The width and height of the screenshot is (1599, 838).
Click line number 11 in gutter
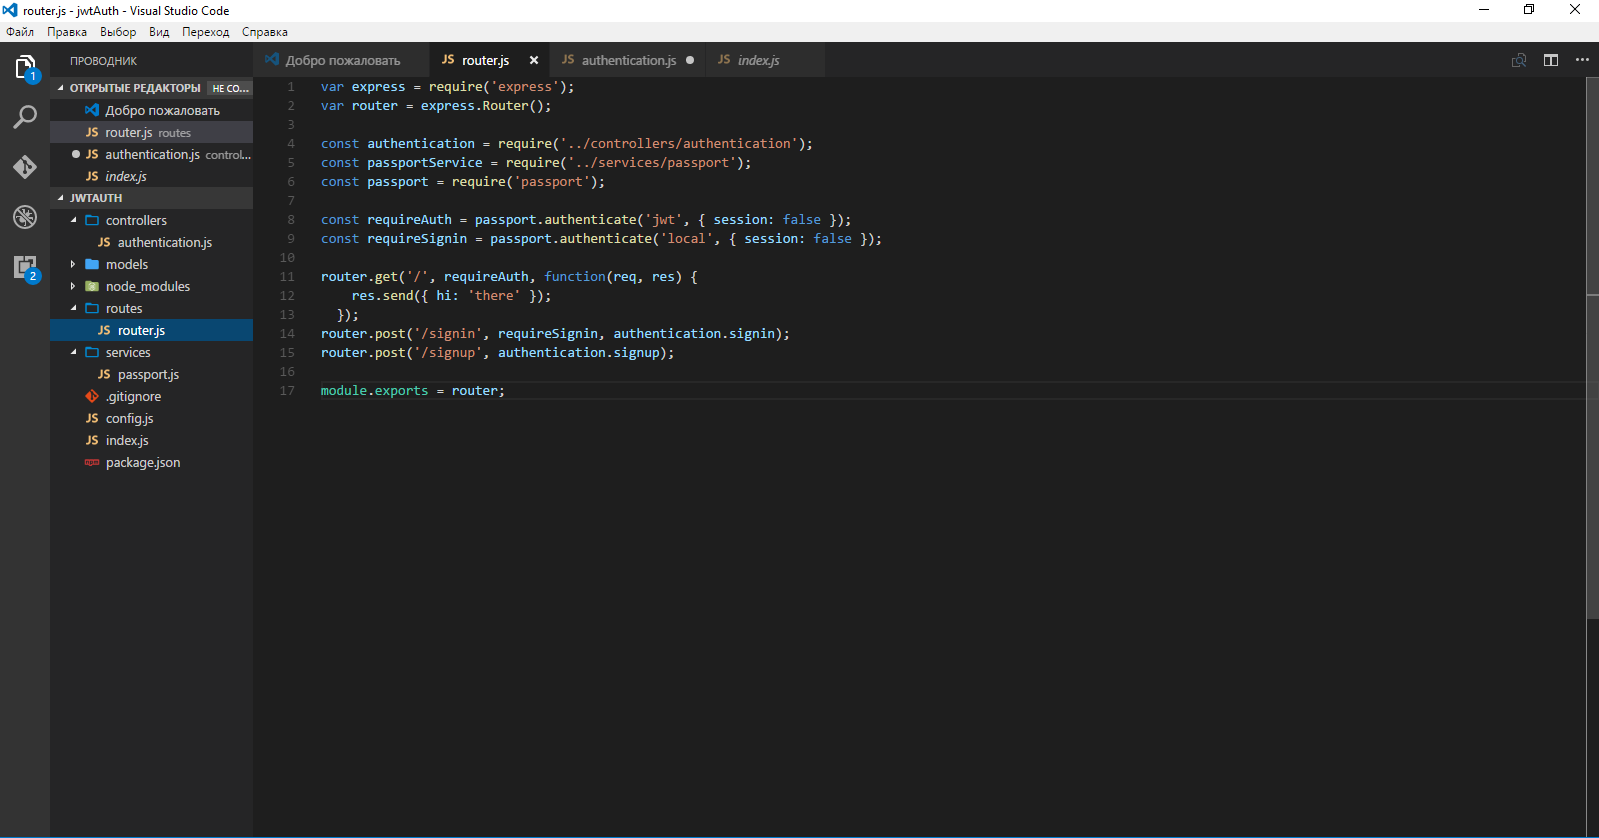287,276
